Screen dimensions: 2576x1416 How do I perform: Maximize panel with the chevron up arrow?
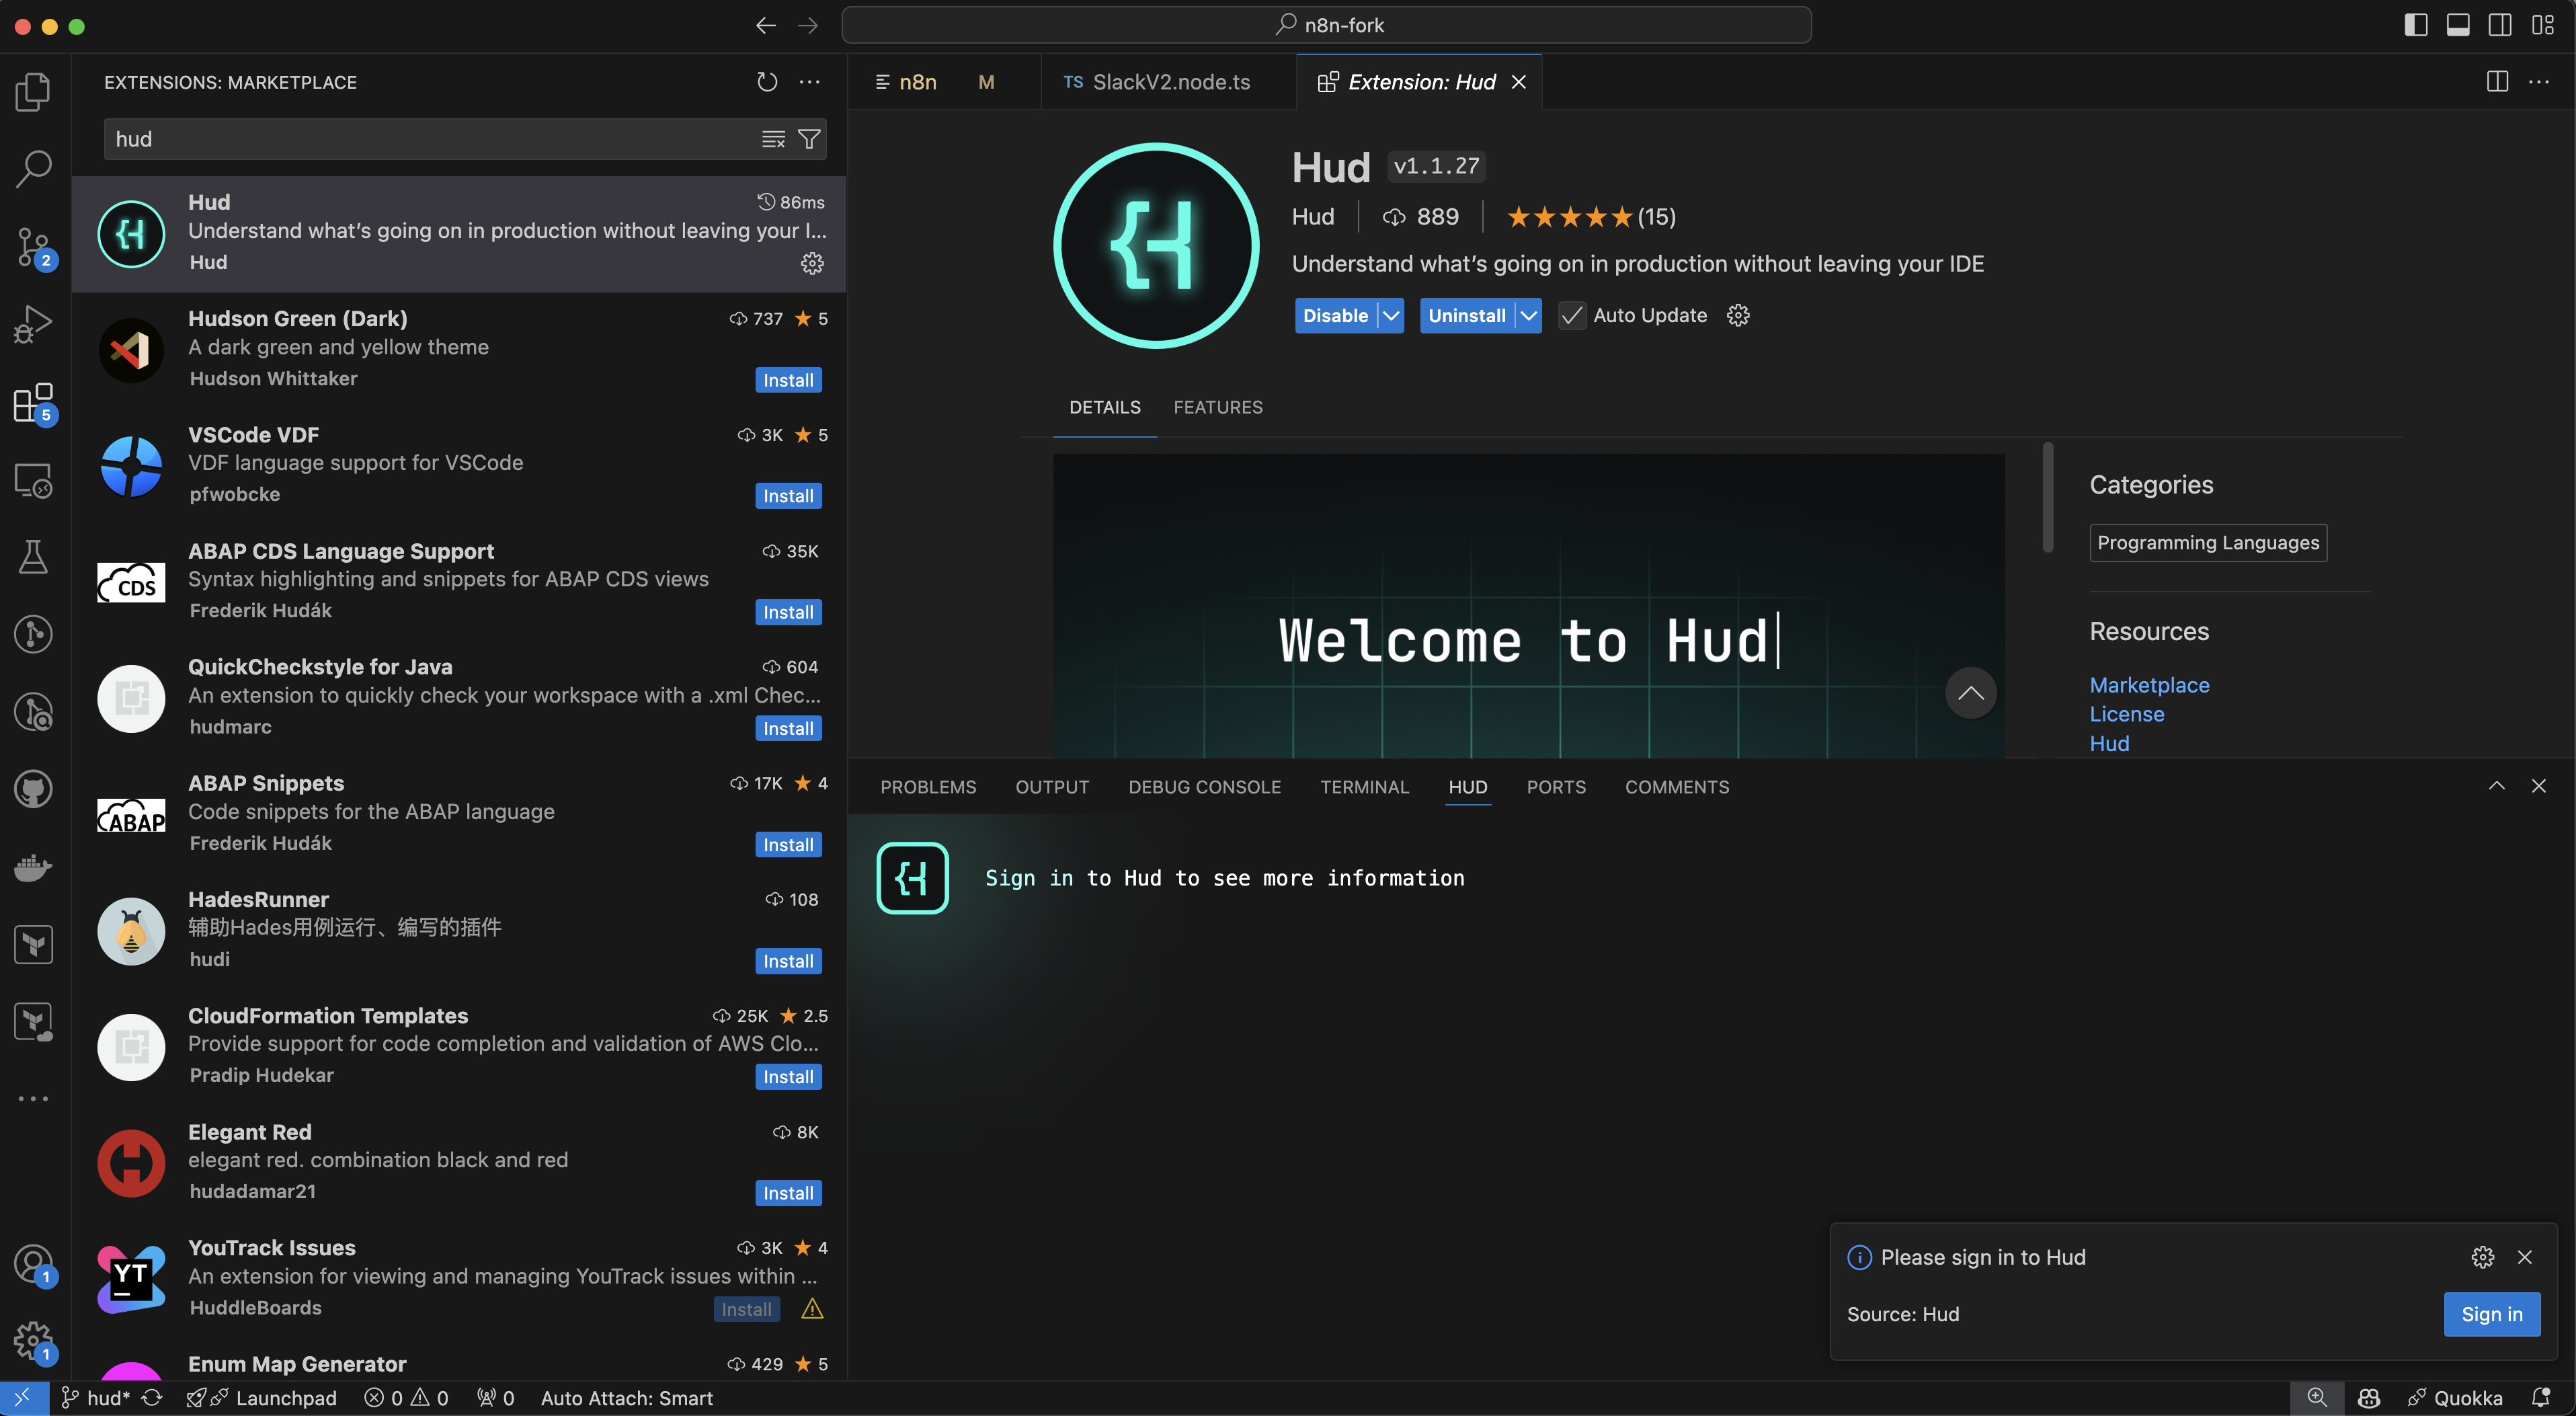click(x=2496, y=786)
